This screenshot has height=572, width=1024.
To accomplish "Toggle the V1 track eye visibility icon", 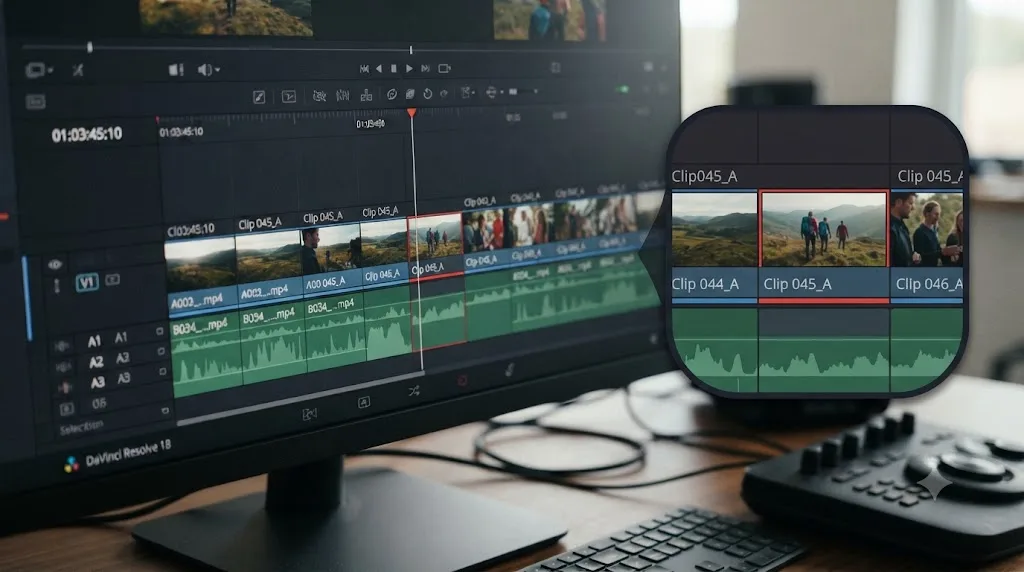I will pos(54,264).
